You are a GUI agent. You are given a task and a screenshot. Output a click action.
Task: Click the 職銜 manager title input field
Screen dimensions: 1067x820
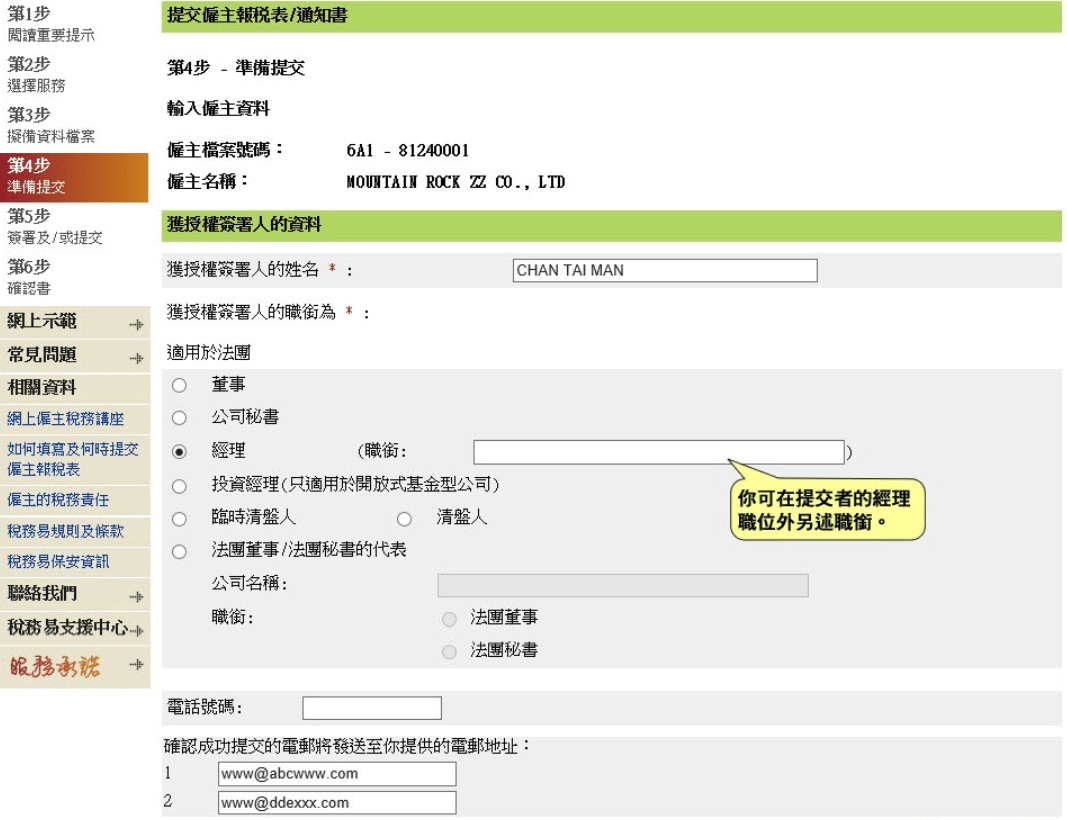click(659, 452)
